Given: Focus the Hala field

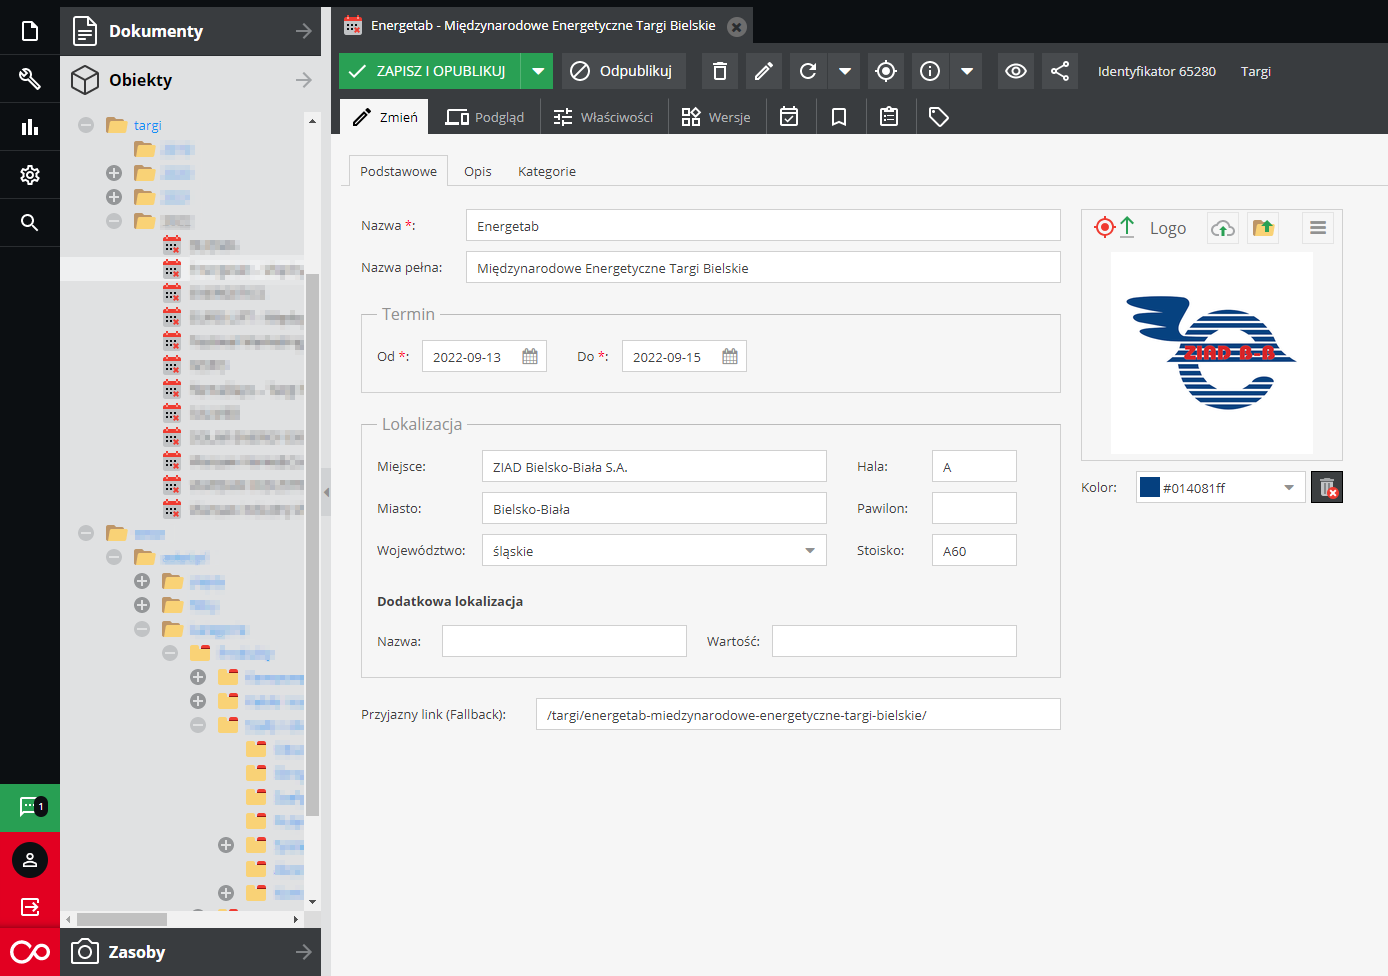Looking at the screenshot, I should [974, 467].
